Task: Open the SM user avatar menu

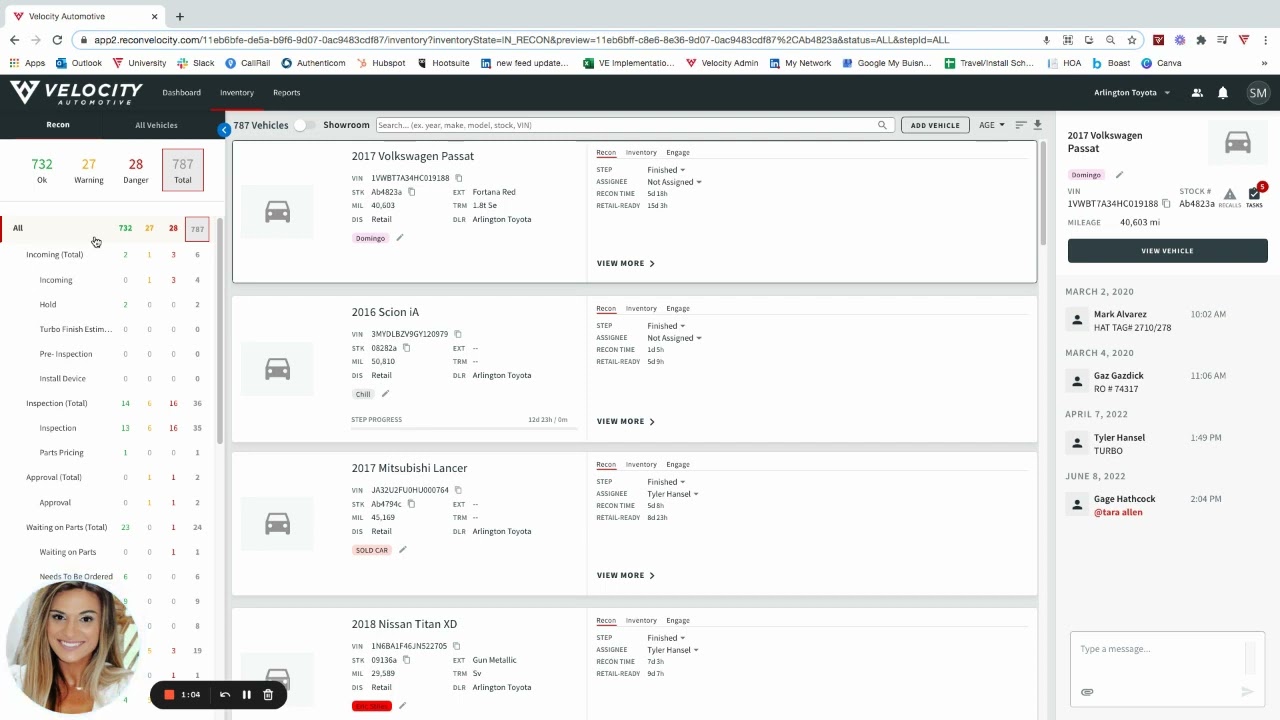Action: coord(1258,93)
